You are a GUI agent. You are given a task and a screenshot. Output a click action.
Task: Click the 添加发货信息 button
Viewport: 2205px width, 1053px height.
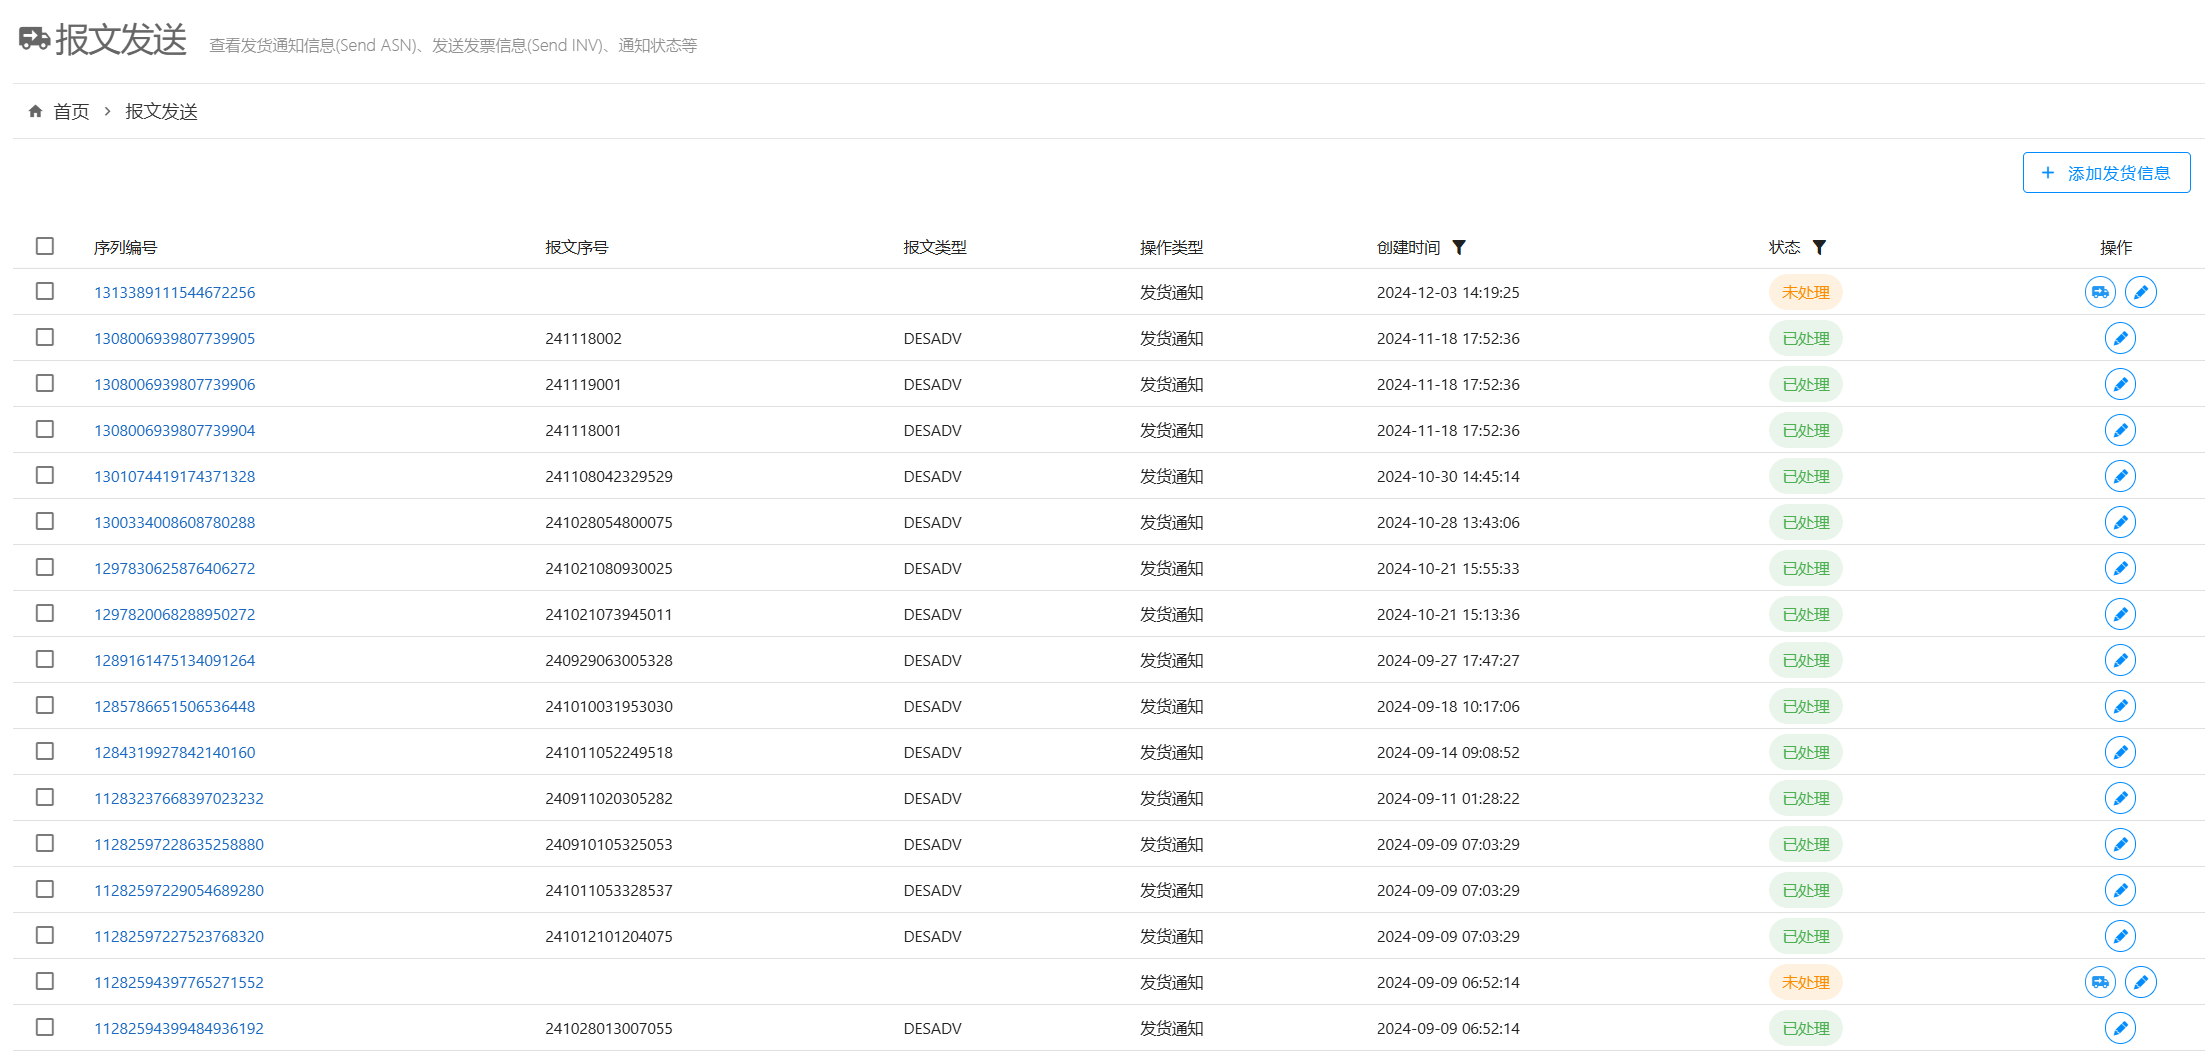(x=2106, y=173)
